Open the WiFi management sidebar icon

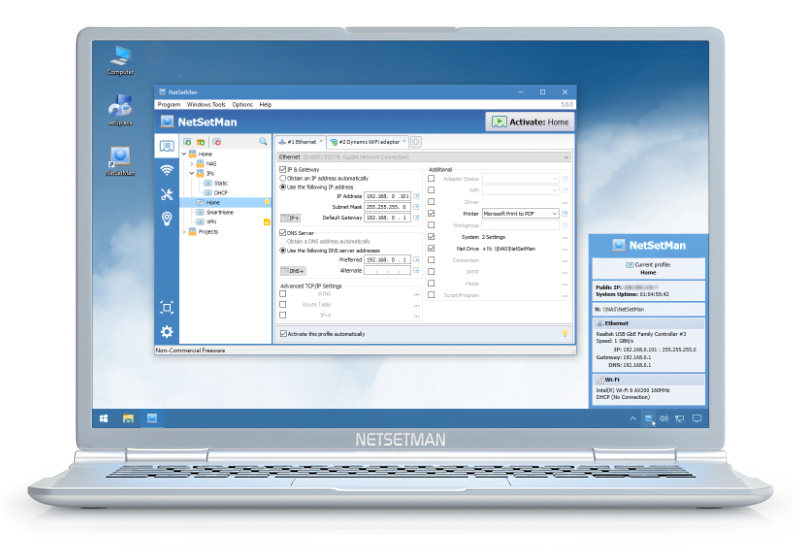(166, 170)
